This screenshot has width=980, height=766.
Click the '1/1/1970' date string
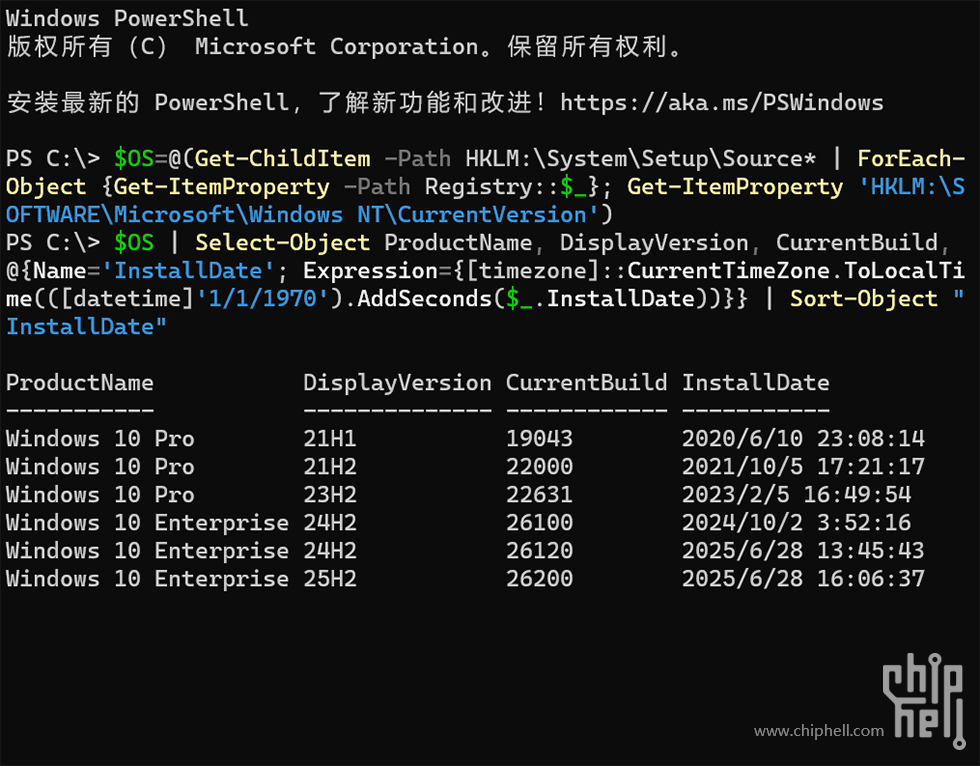click(262, 299)
